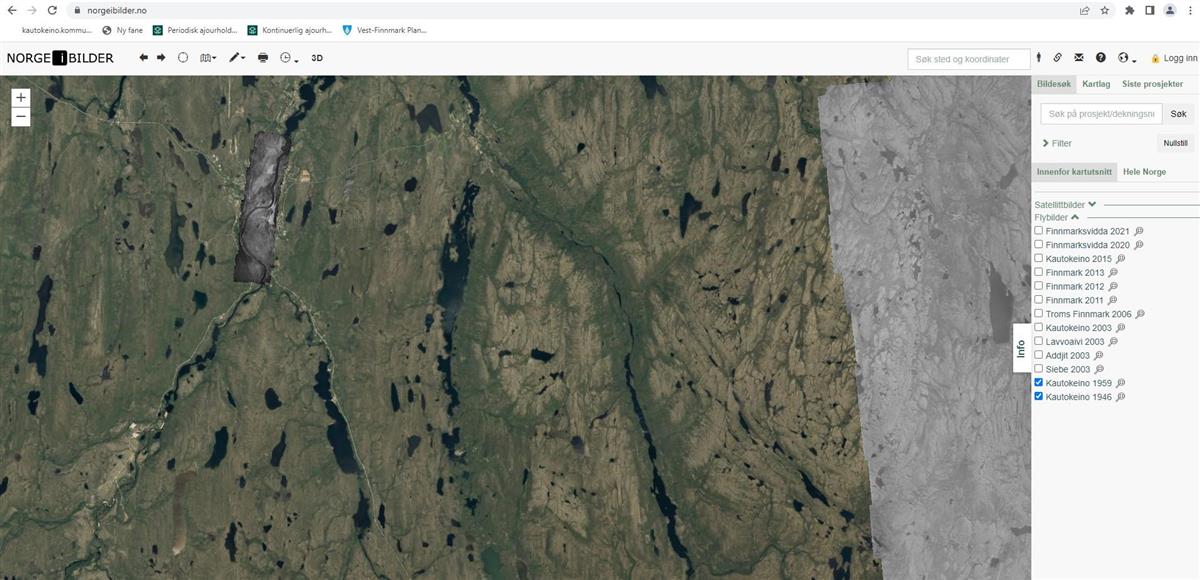Go to next map view arrow

tap(161, 58)
